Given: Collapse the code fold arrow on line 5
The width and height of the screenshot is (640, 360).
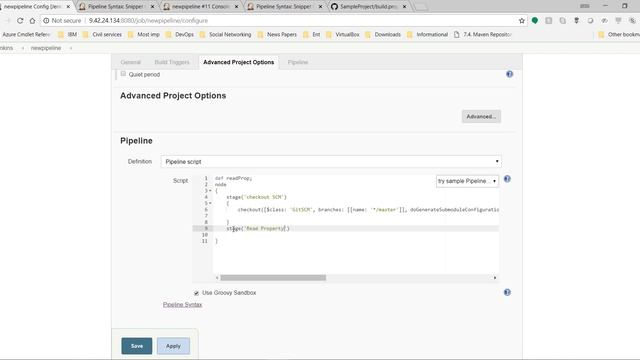Looking at the screenshot, I should pyautogui.click(x=210, y=203).
